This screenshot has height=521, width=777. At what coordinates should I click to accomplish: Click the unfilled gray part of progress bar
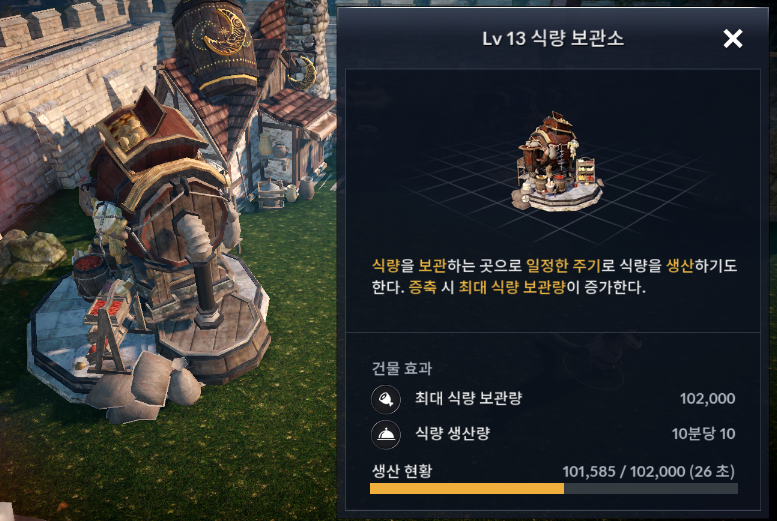(651, 489)
